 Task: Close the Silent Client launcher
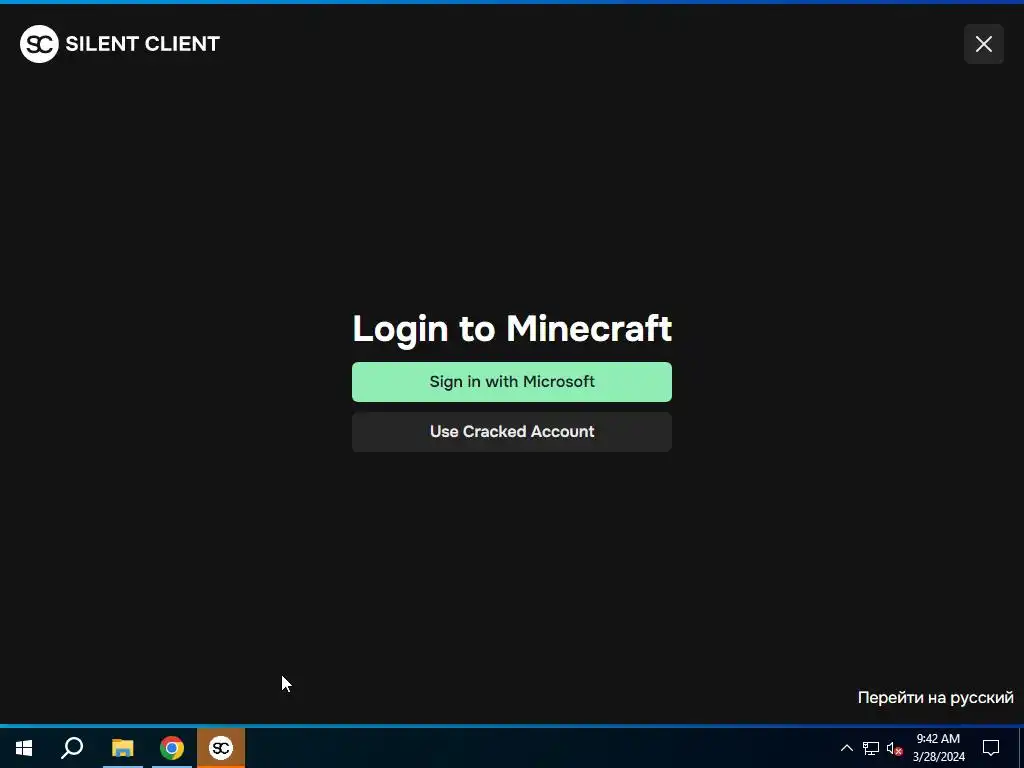coord(984,44)
